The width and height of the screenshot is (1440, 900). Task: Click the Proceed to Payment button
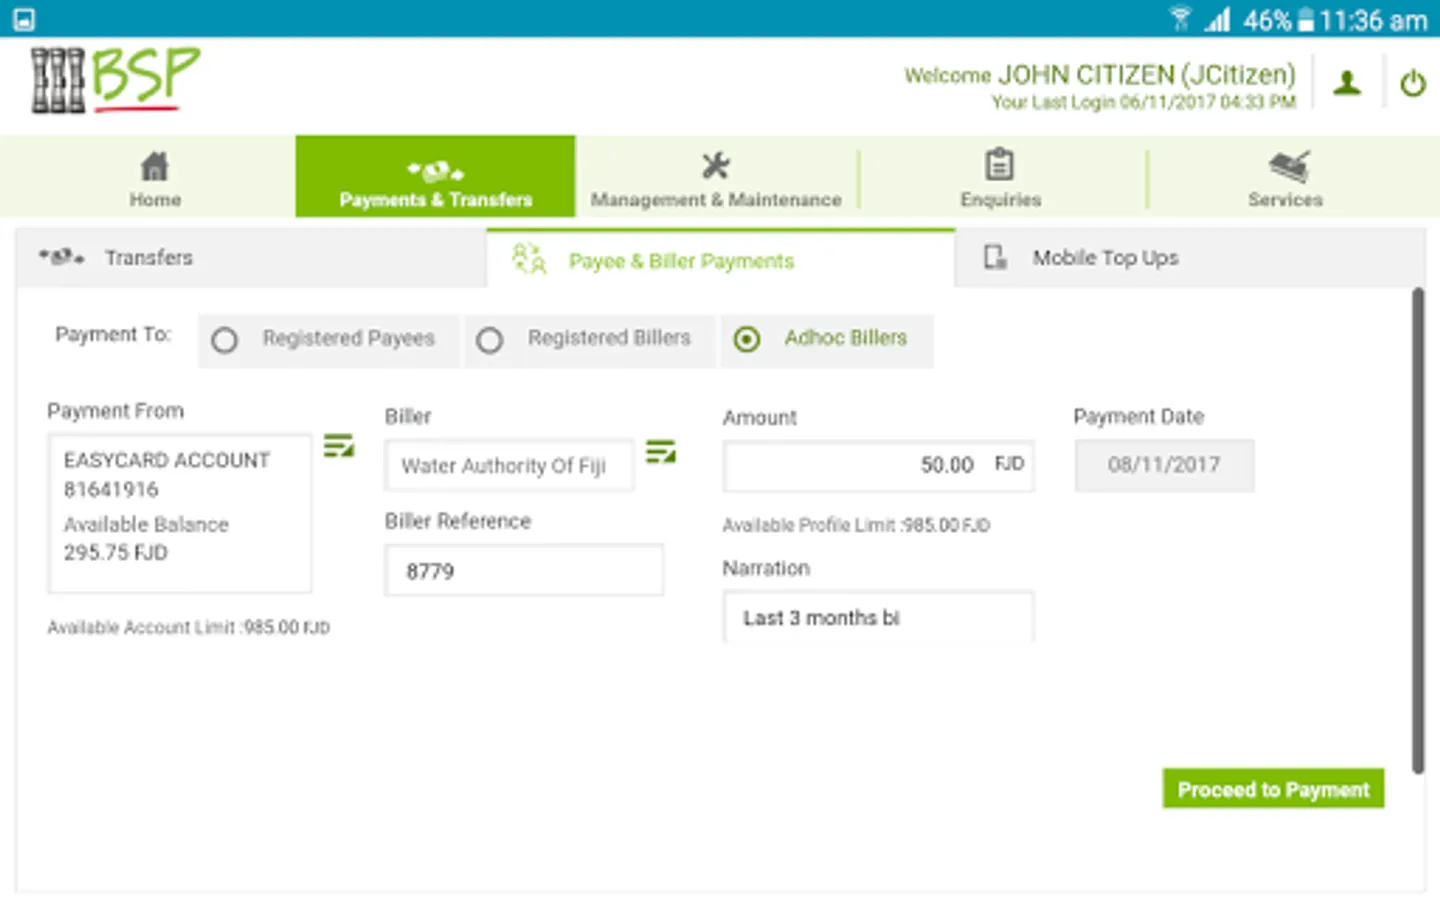[1273, 789]
